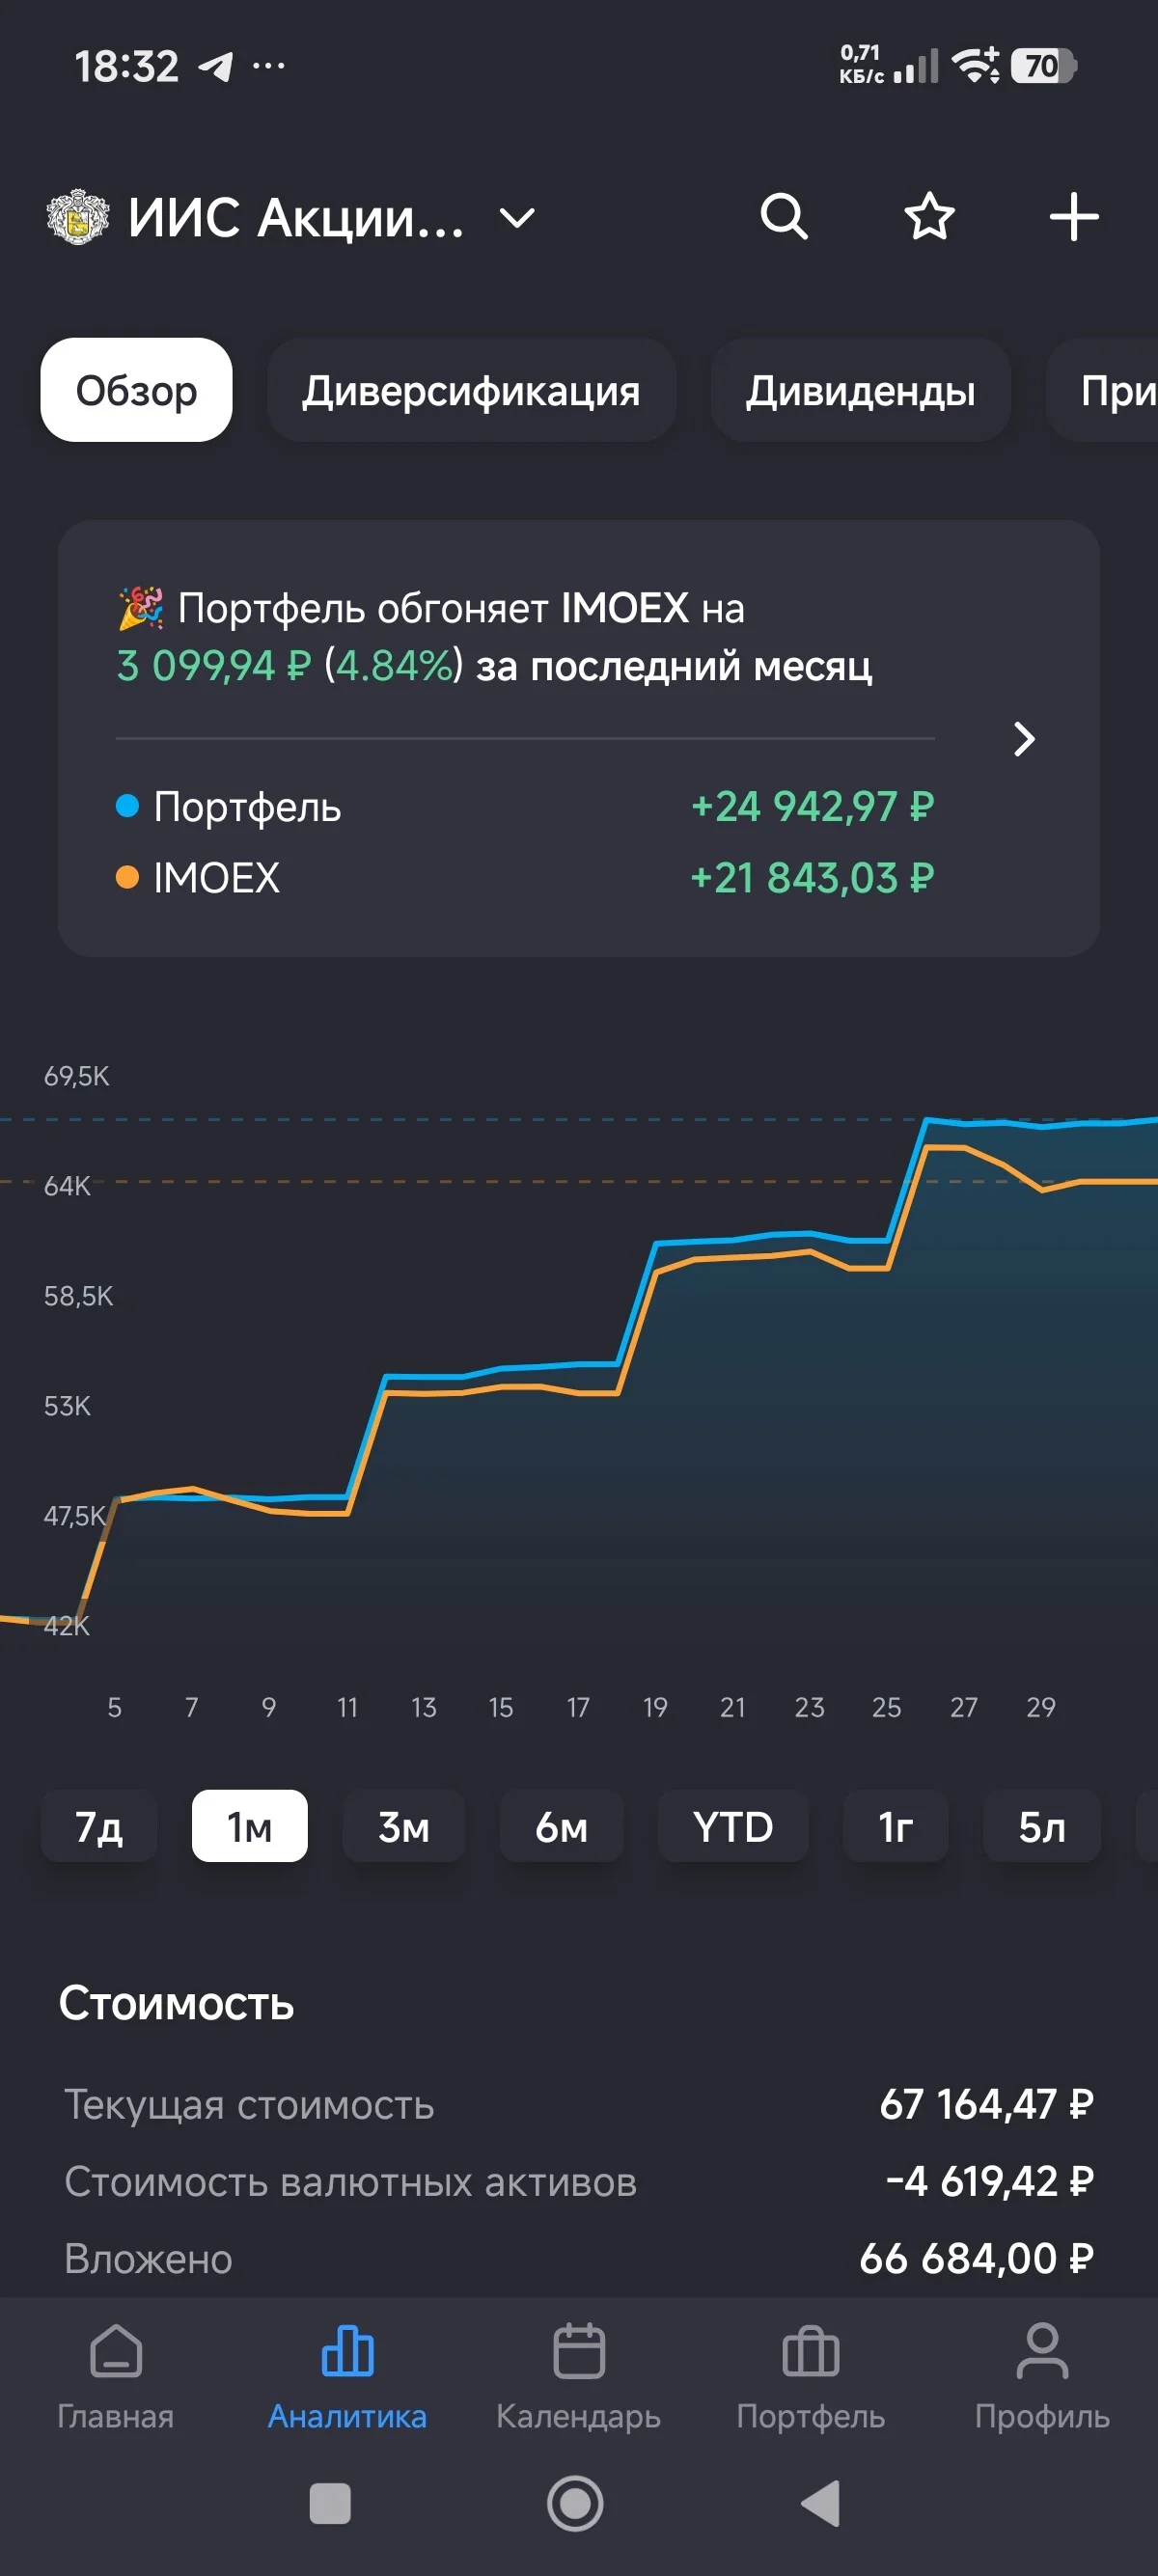1158x2576 pixels.
Task: Open Портфель in bottom navigation
Action: coord(811,2377)
